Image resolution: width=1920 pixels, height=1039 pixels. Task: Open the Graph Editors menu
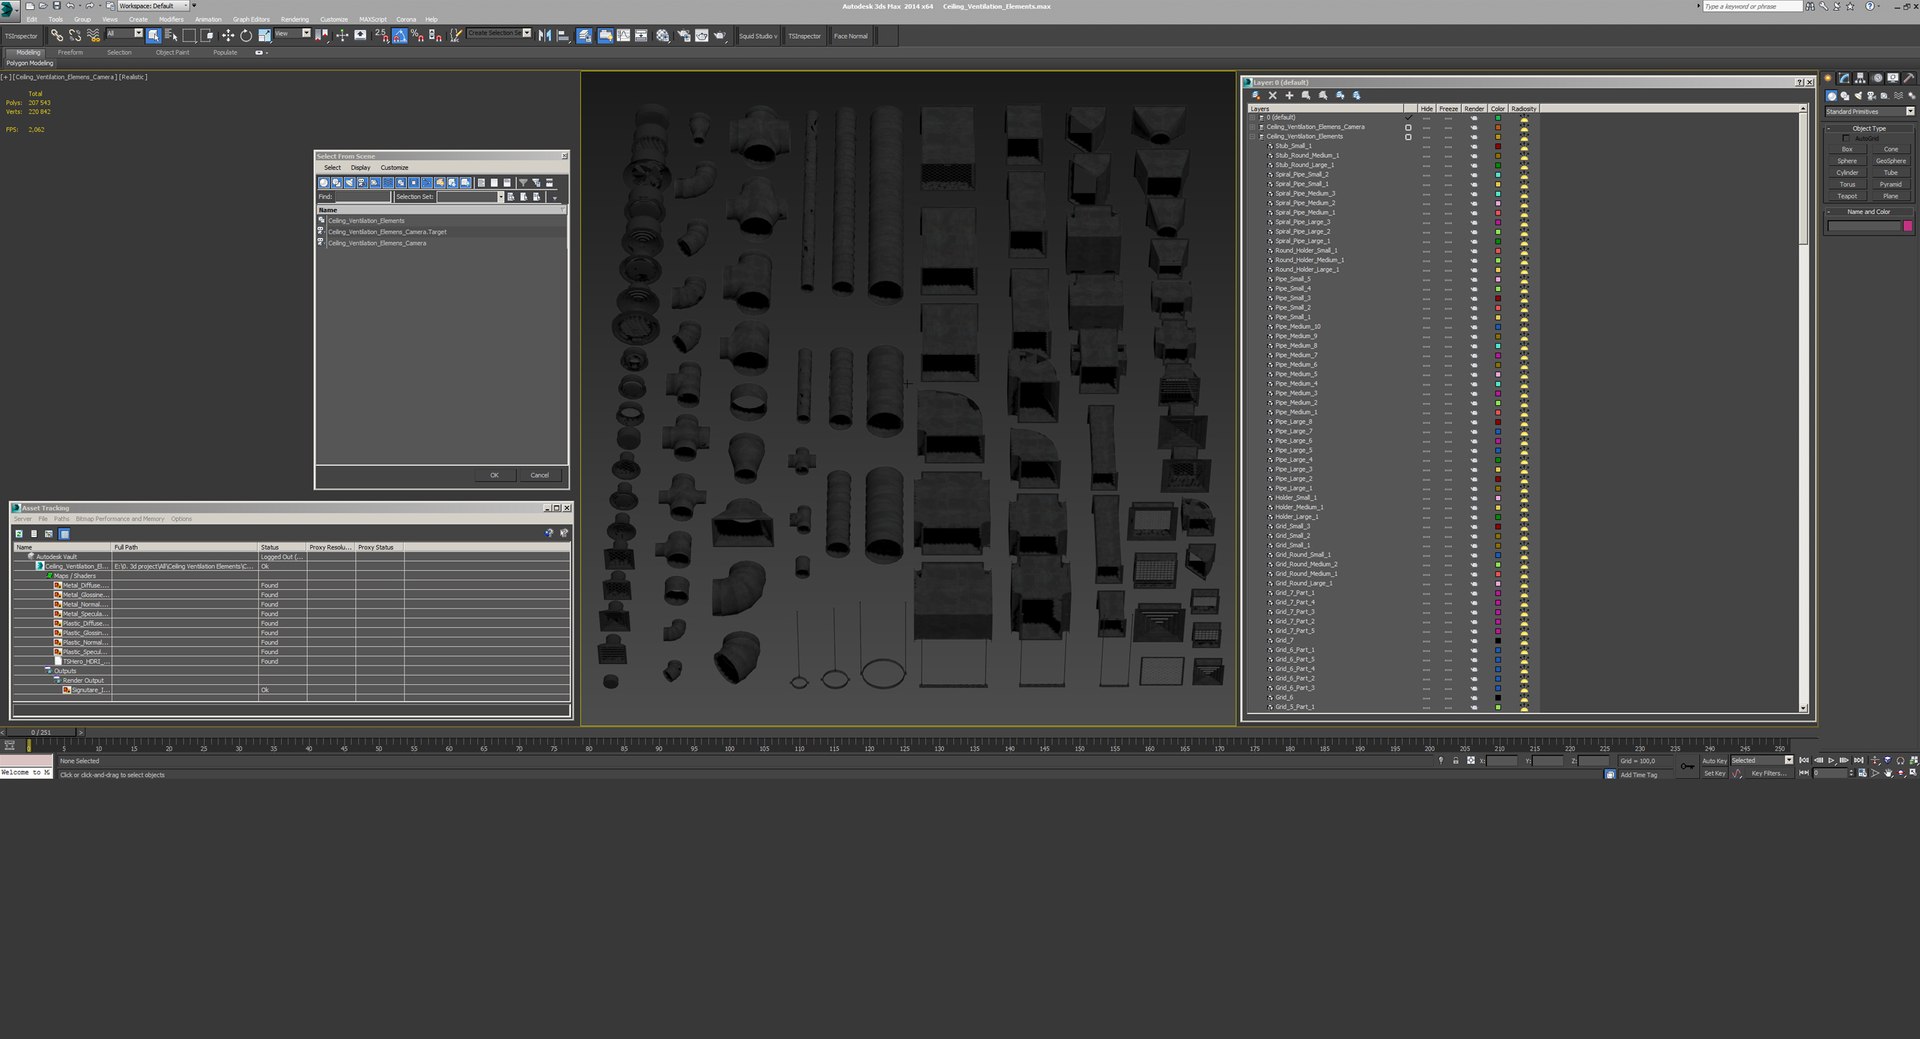pyautogui.click(x=251, y=19)
